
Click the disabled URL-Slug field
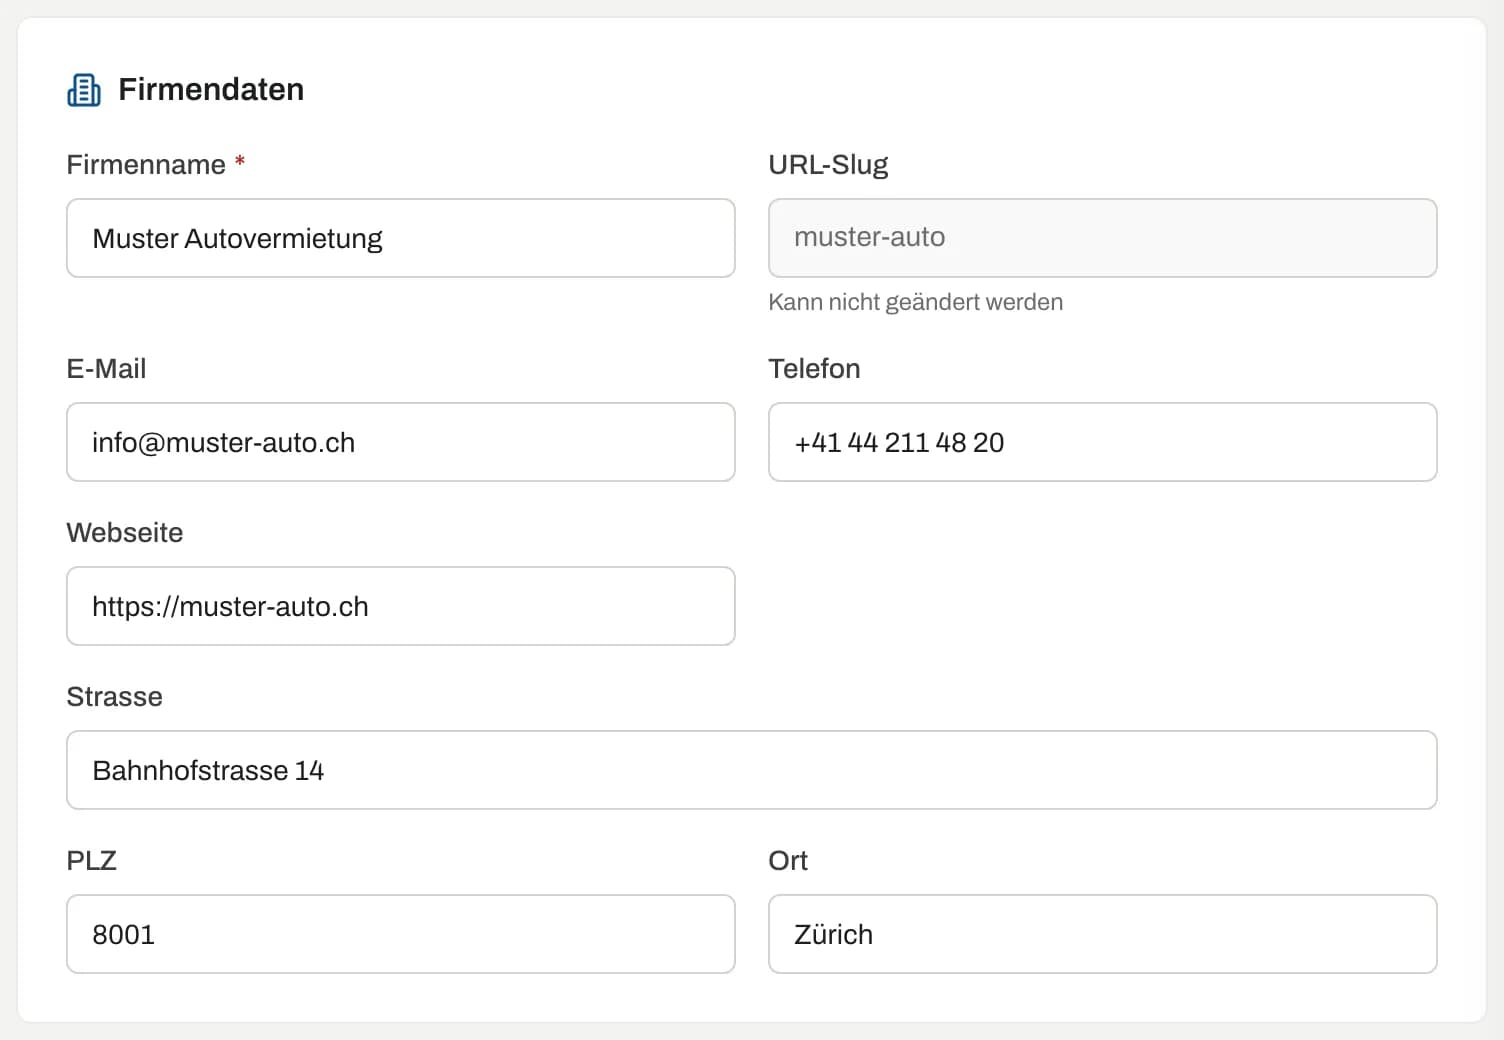(x=1102, y=238)
